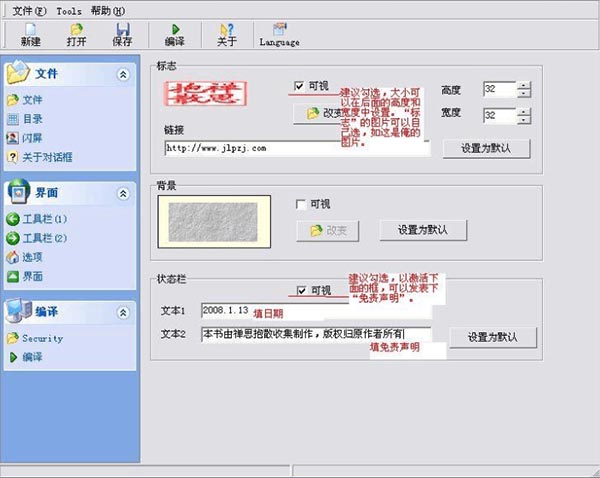Image resolution: width=600 pixels, height=478 pixels.
Task: Click the gray background texture preview
Action: pyautogui.click(x=214, y=222)
